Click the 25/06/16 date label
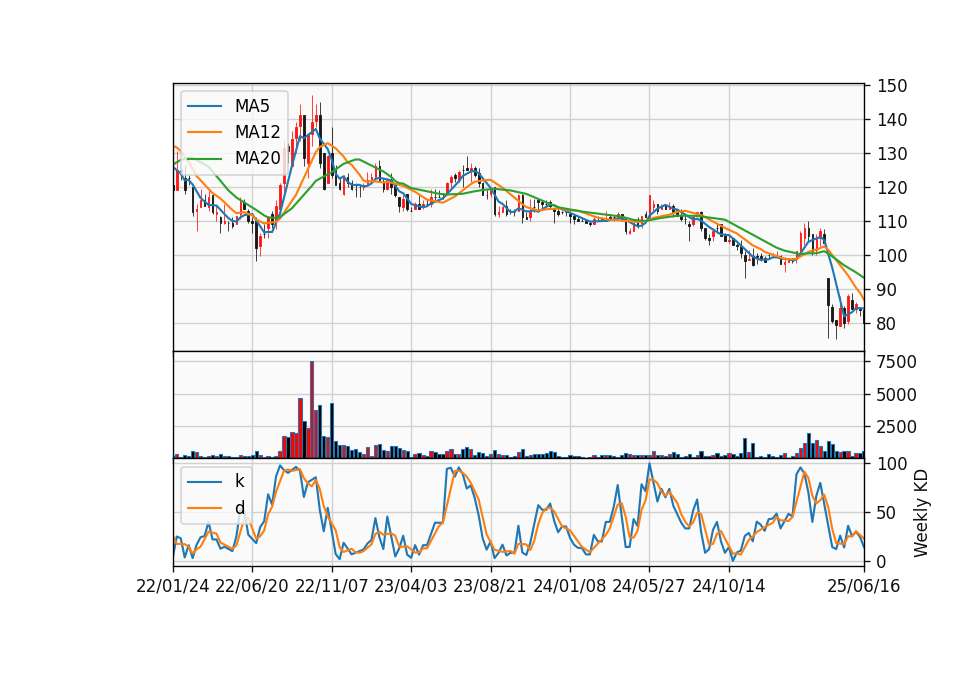The image size is (960, 690). 864,586
